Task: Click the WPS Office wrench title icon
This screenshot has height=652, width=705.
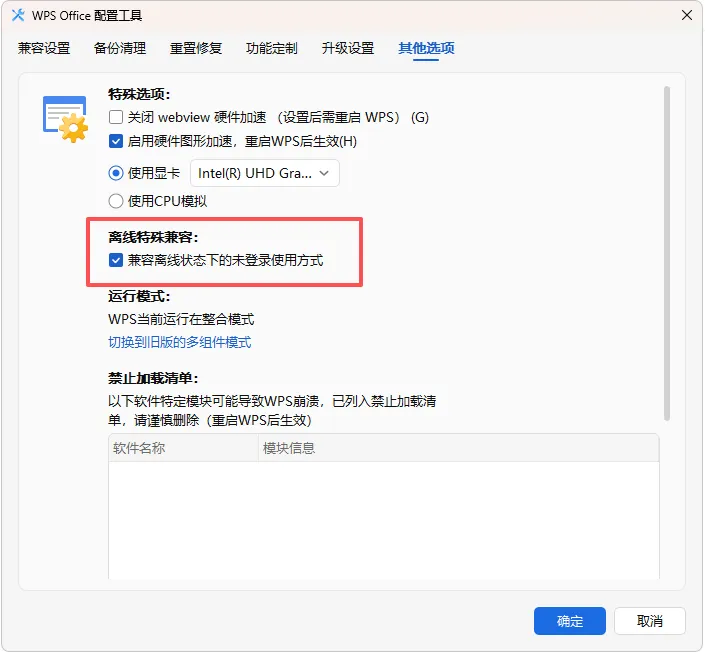Action: 18,16
